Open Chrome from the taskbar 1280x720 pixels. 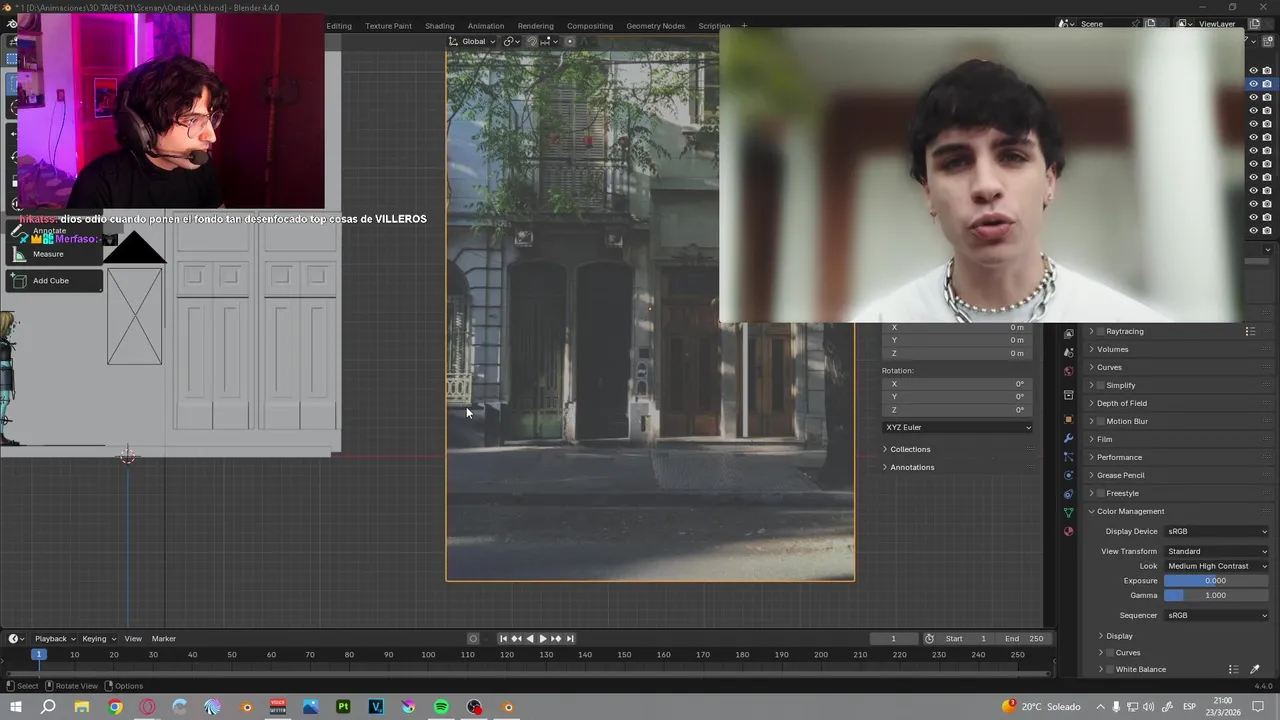pyautogui.click(x=115, y=707)
